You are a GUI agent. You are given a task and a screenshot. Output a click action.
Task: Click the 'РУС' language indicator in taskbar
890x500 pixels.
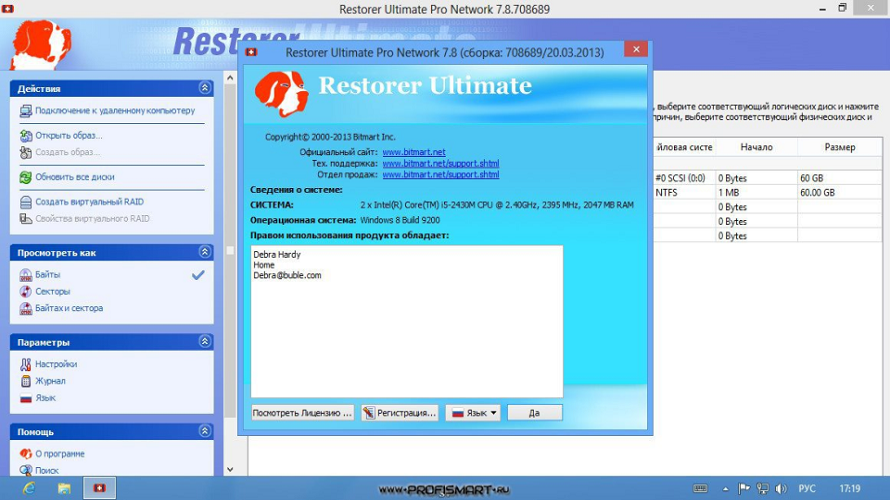[807, 489]
